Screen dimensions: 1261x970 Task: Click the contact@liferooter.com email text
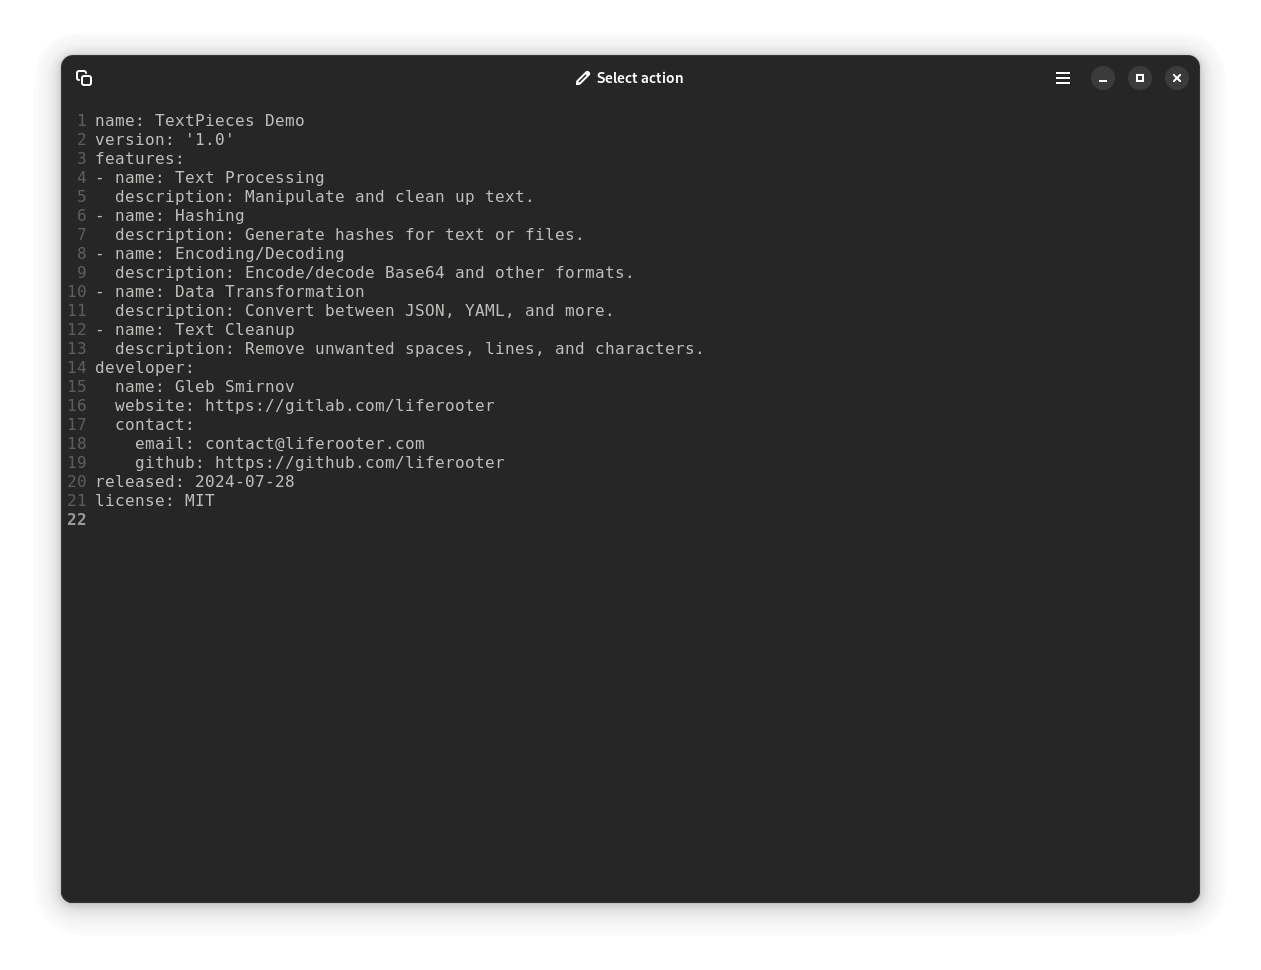(x=314, y=444)
